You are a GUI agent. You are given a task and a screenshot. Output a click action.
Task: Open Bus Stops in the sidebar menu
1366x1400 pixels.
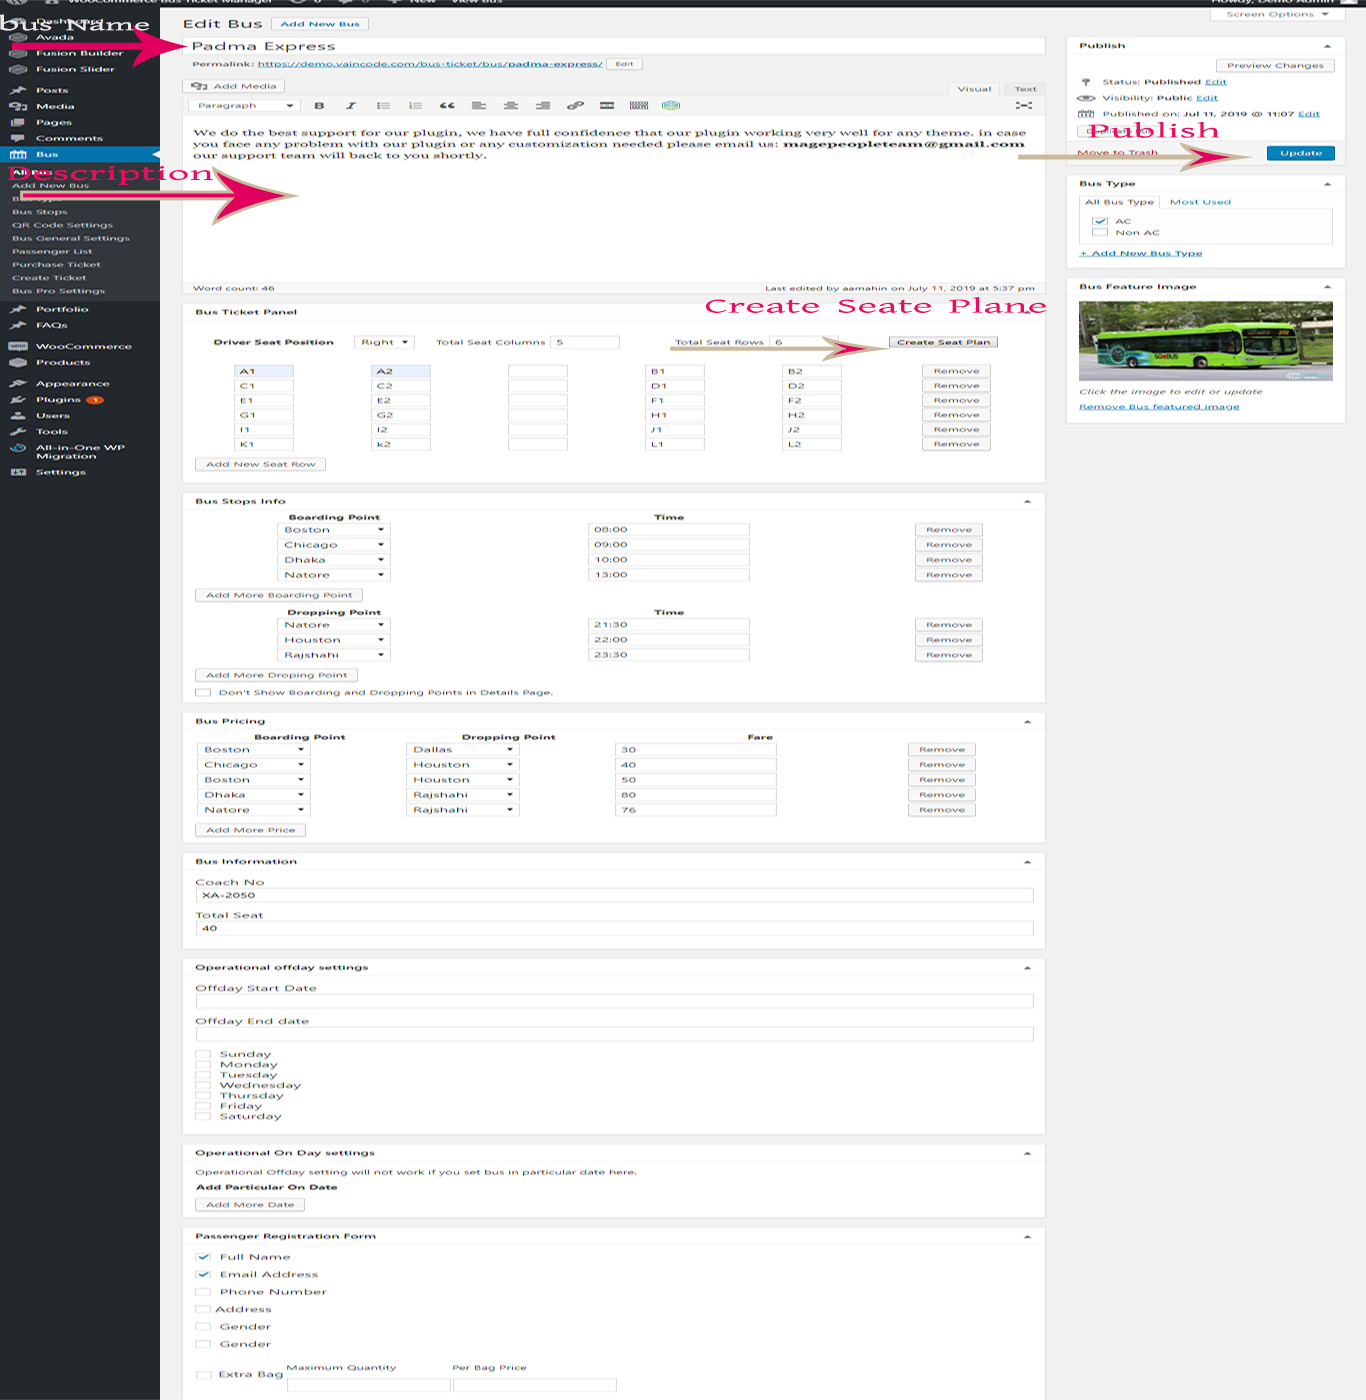[x=40, y=212]
